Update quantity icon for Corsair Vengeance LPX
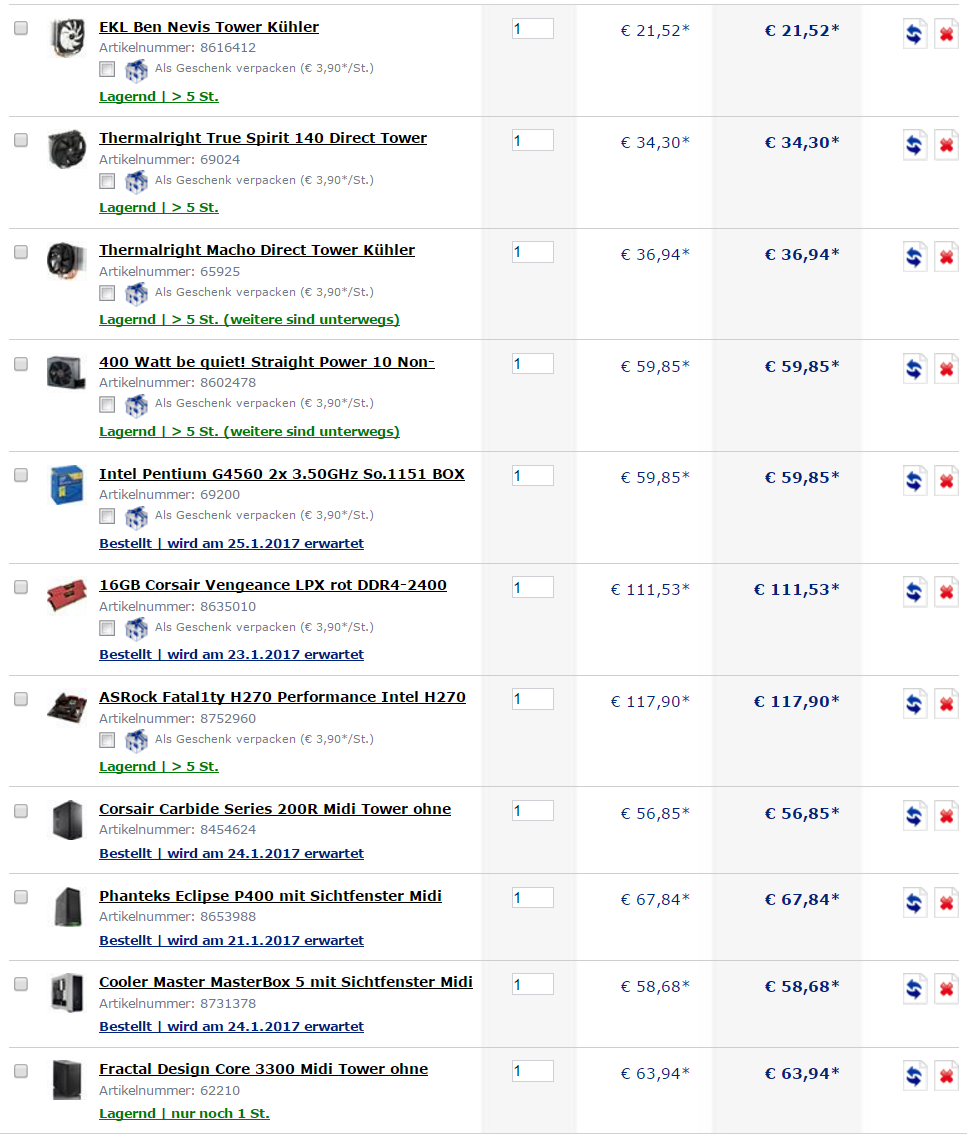Image resolution: width=967 pixels, height=1134 pixels. pyautogui.click(x=915, y=592)
